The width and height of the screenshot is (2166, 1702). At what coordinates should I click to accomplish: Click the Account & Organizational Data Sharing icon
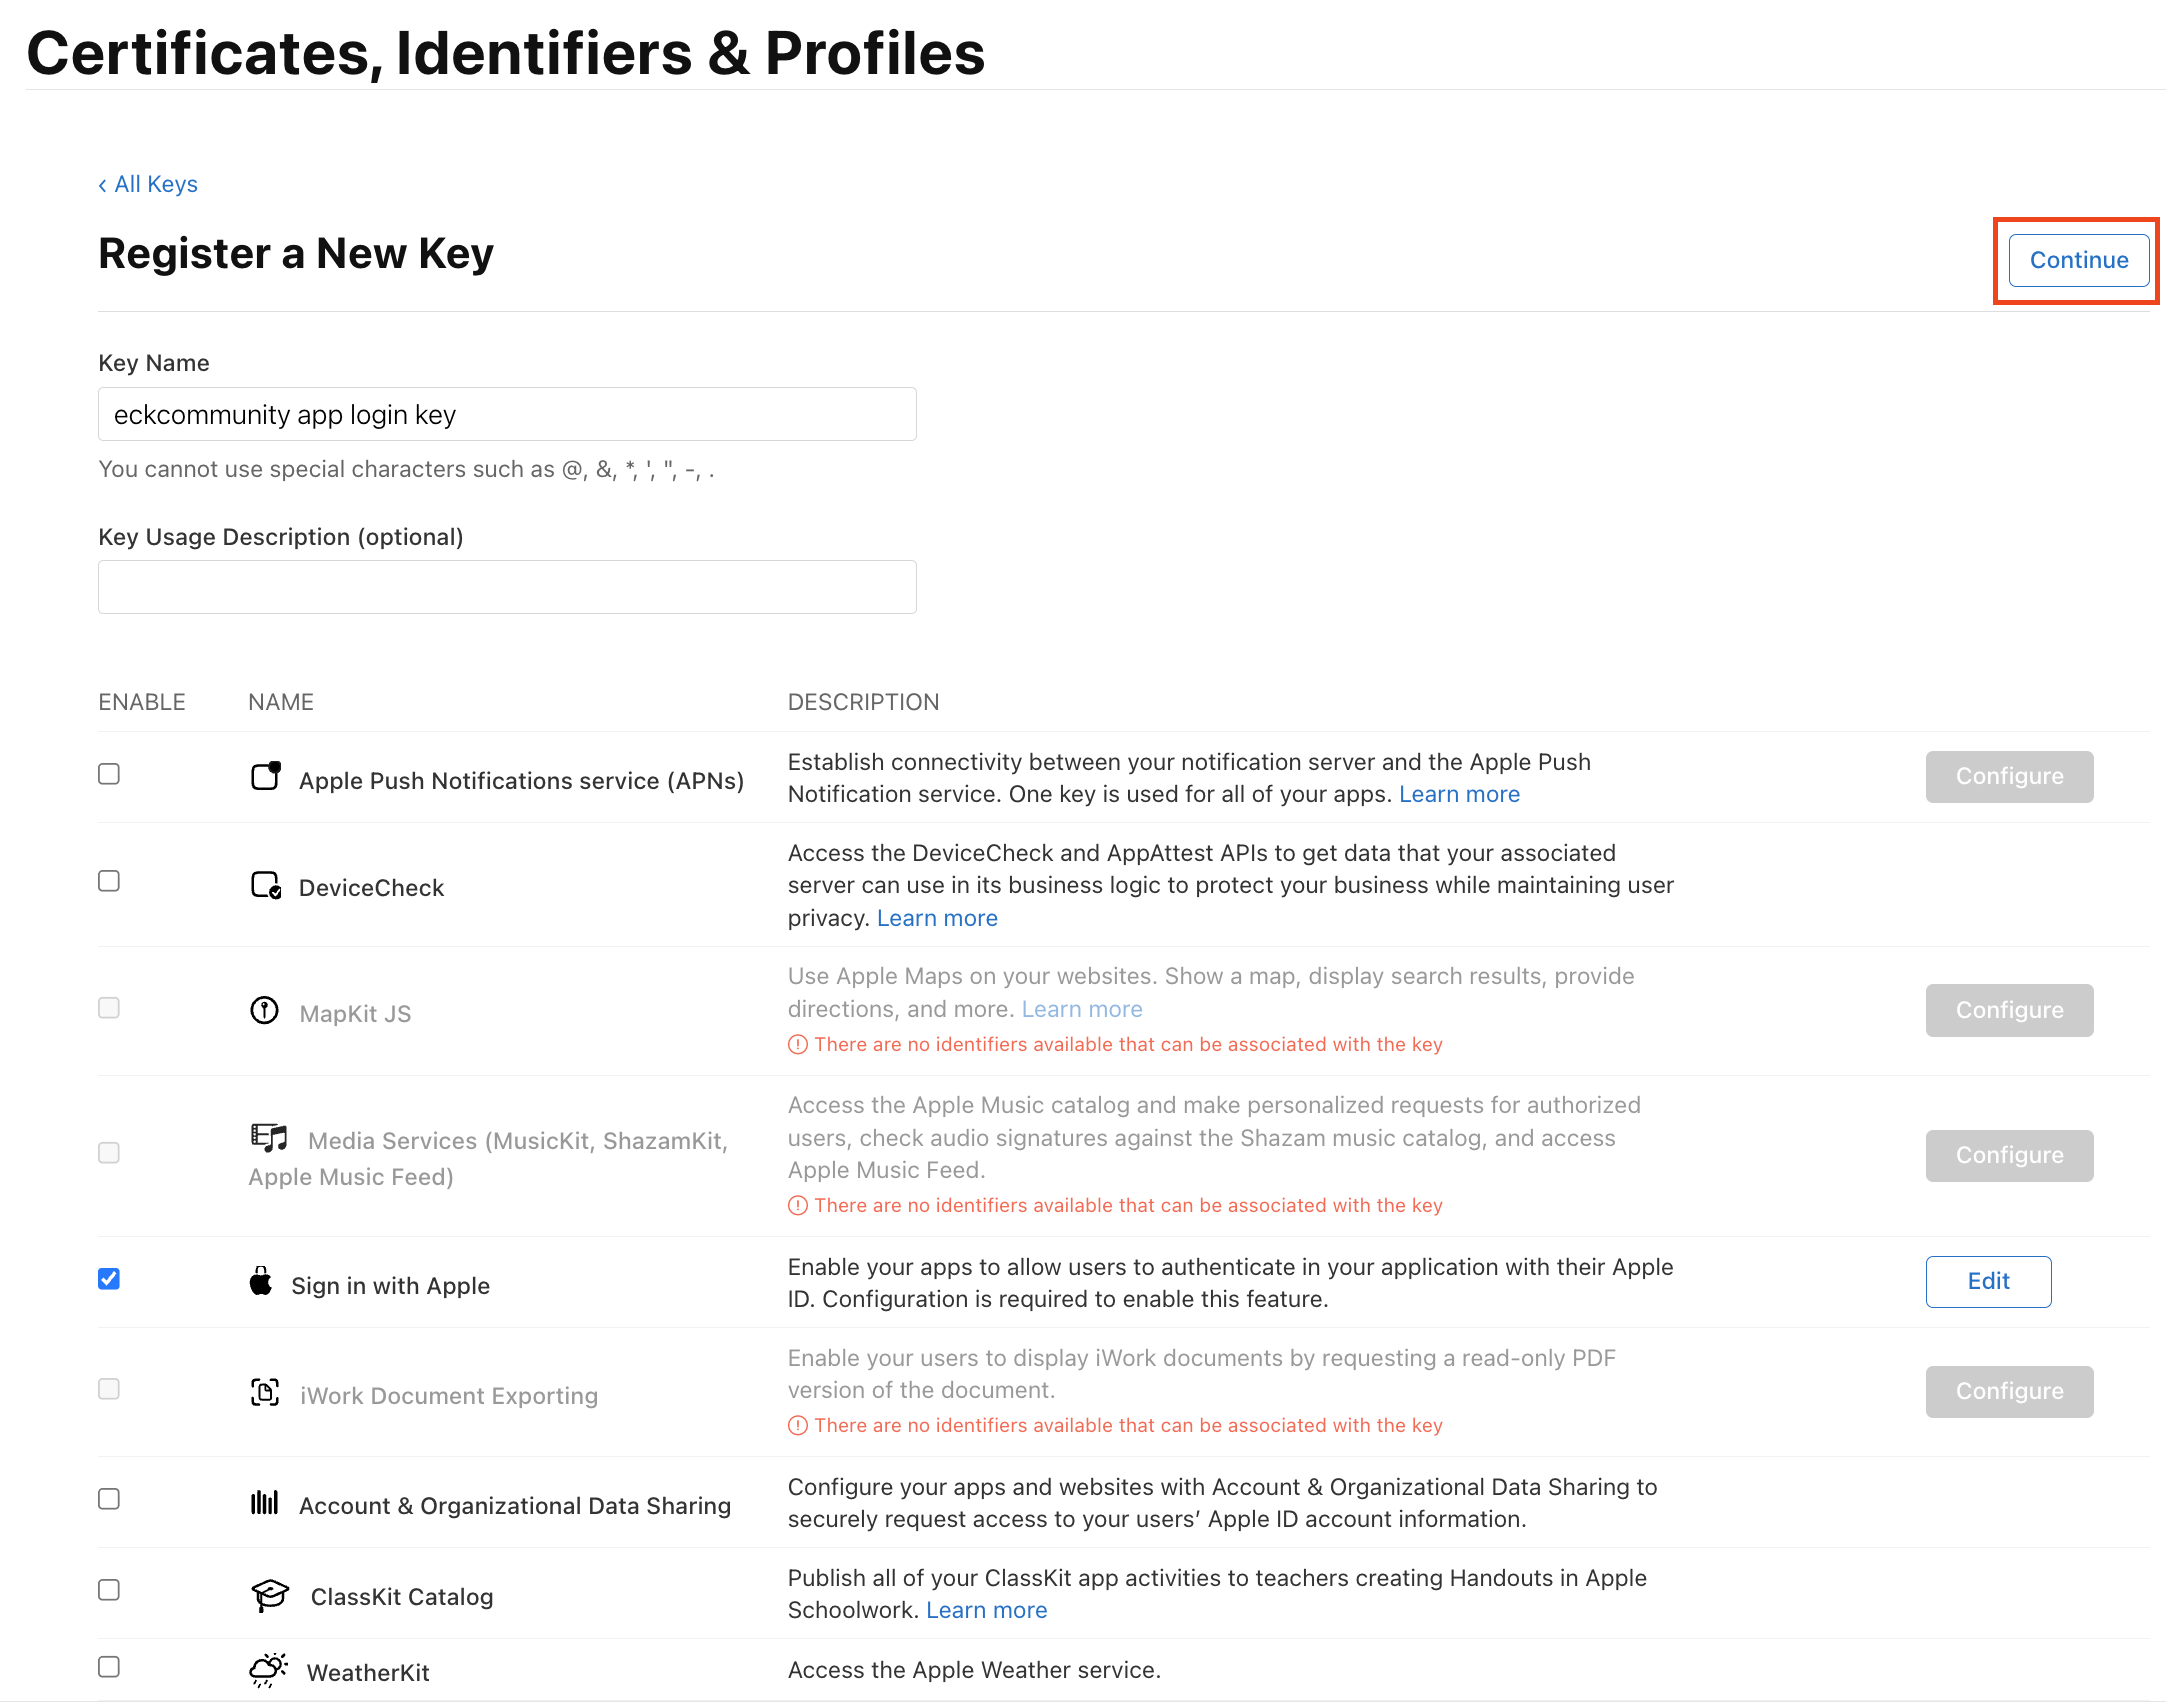click(264, 1502)
